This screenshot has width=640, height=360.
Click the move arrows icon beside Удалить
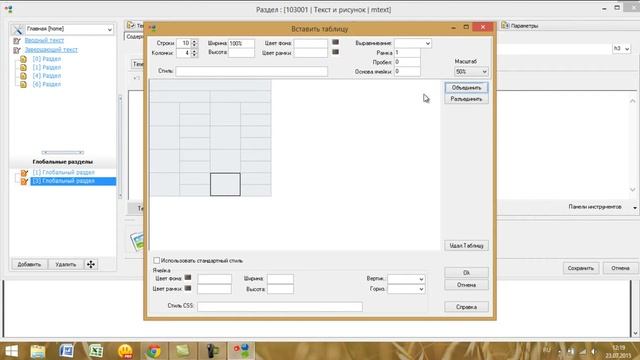pos(91,264)
